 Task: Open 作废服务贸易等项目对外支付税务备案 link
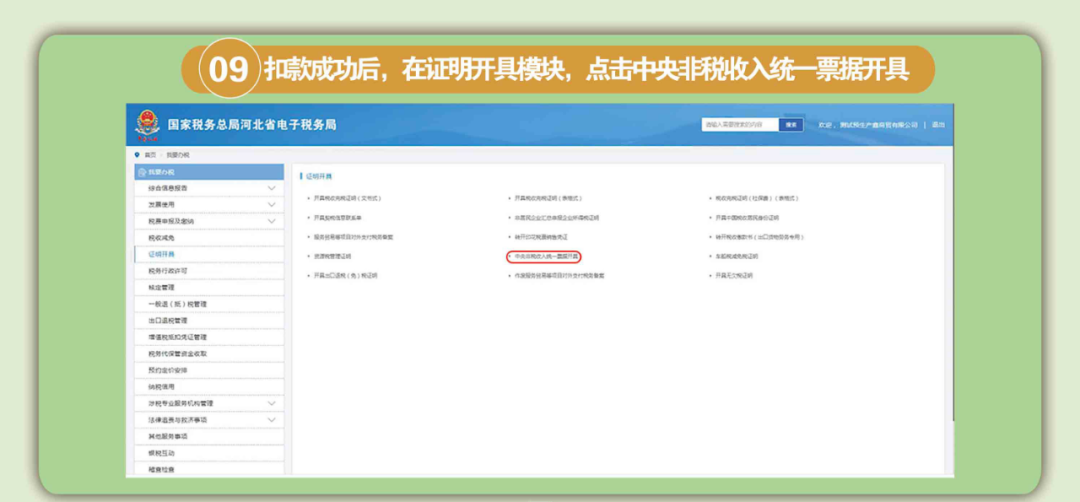point(559,275)
